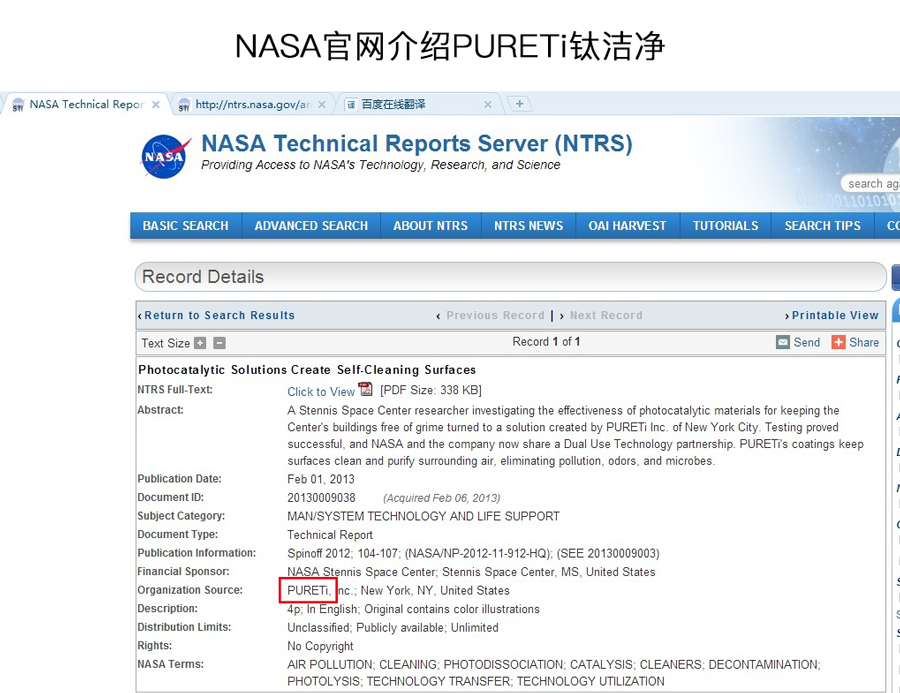Click Unclassified; Publicly available; Unlimited text
This screenshot has width=900, height=693.
tap(393, 628)
